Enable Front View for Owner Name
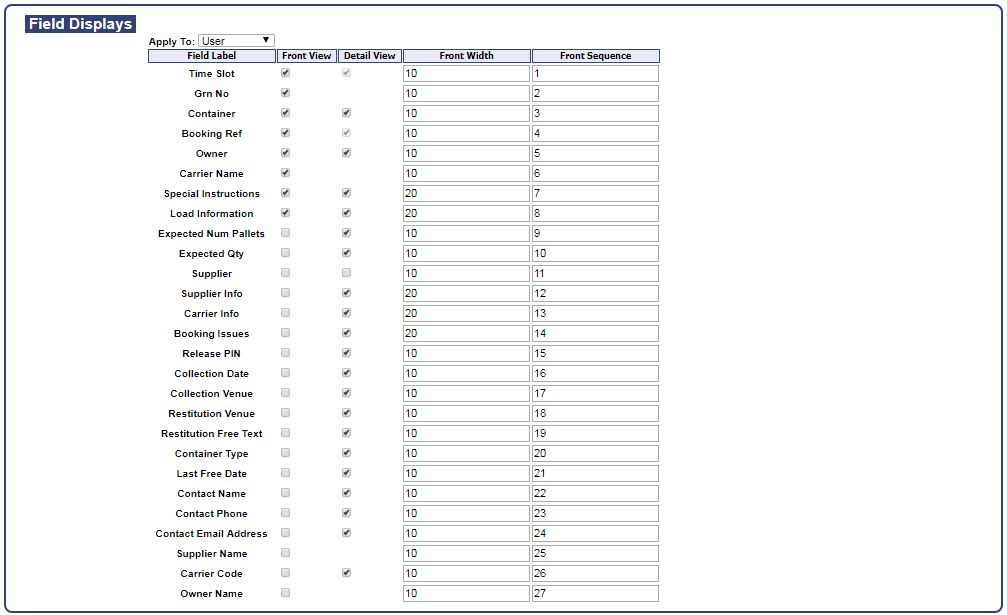The height and width of the screenshot is (615, 1007). [x=285, y=593]
